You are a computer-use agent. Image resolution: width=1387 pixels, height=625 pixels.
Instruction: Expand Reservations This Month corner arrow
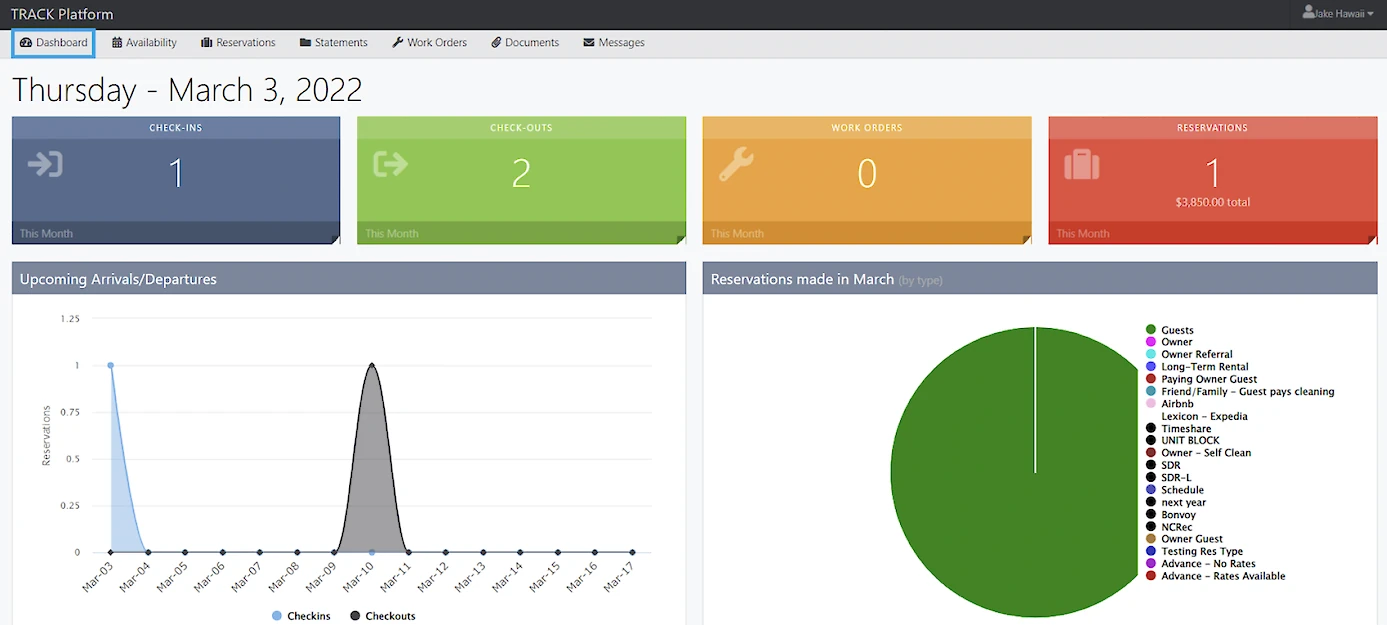[x=1371, y=239]
